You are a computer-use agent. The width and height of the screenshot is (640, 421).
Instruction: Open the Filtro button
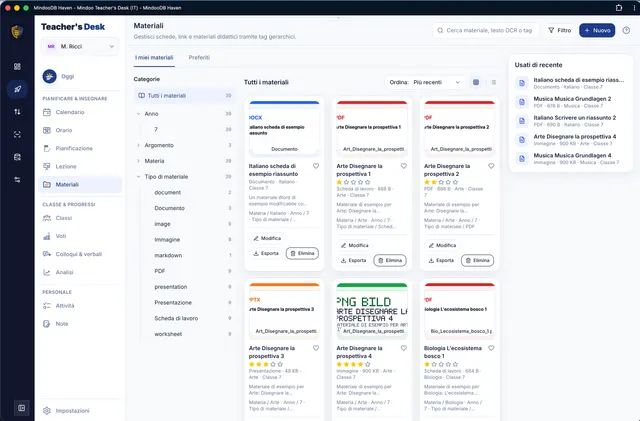560,30
